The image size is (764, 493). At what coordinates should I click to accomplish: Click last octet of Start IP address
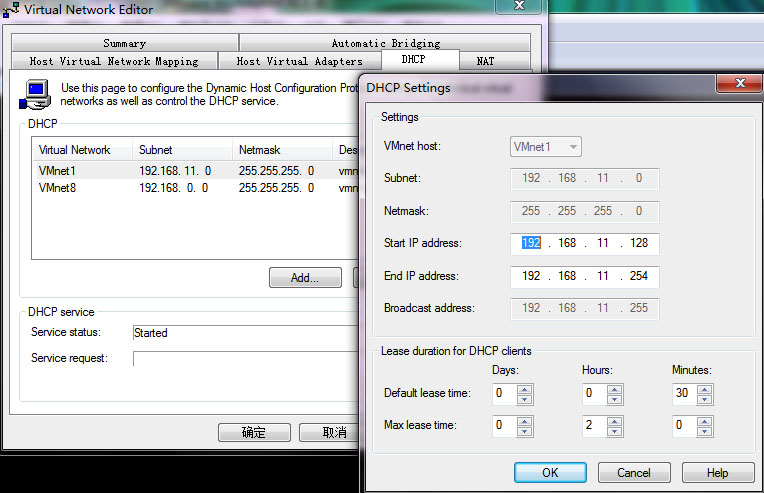click(x=638, y=243)
